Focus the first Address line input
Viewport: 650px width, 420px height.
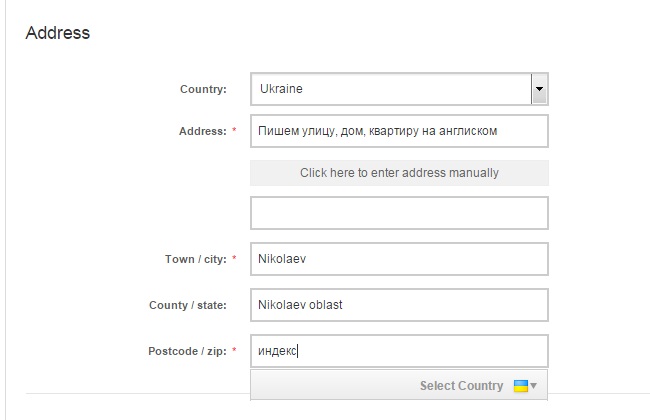pos(399,130)
